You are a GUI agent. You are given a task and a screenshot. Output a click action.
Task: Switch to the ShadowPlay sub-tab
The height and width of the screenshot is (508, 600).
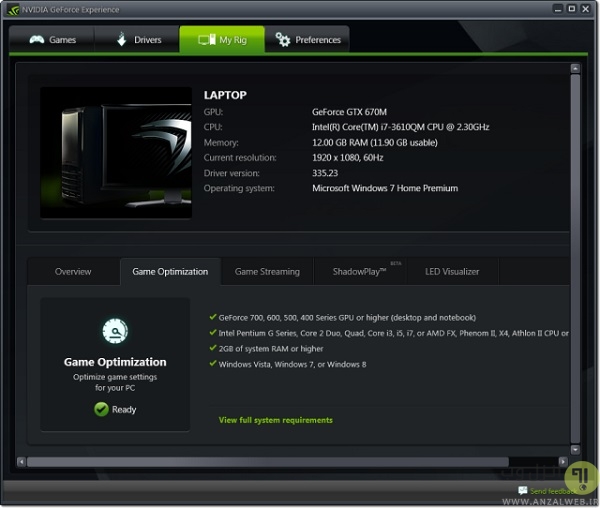pyautogui.click(x=360, y=272)
